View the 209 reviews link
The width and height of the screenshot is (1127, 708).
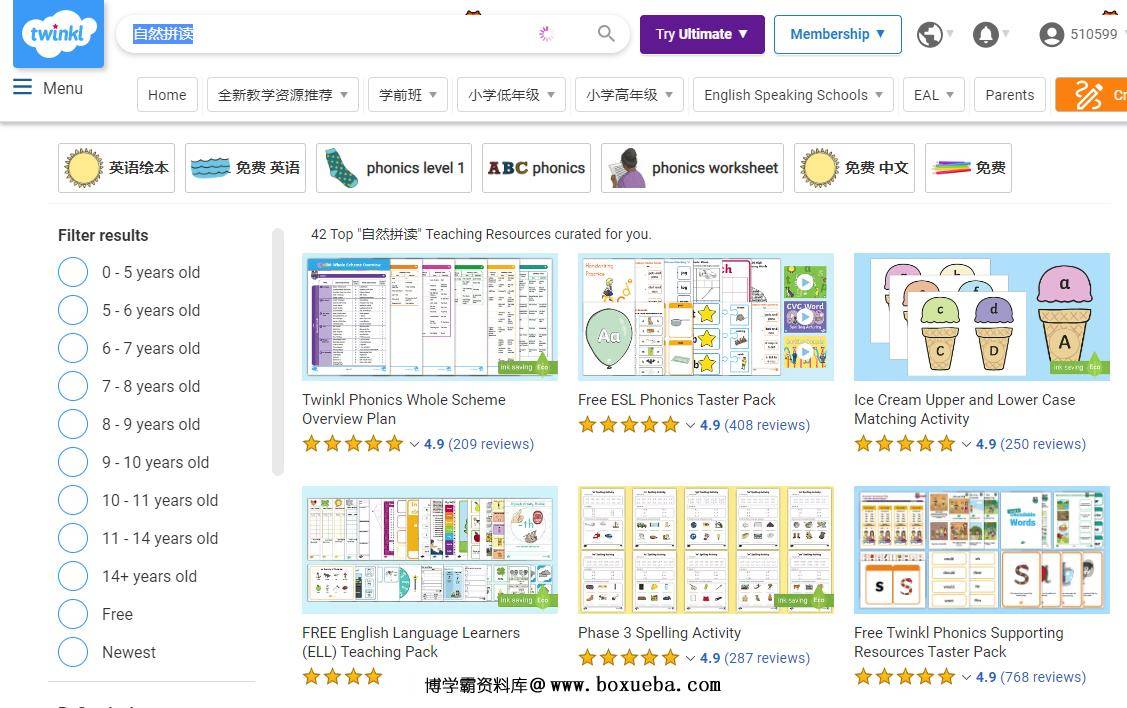click(x=491, y=444)
